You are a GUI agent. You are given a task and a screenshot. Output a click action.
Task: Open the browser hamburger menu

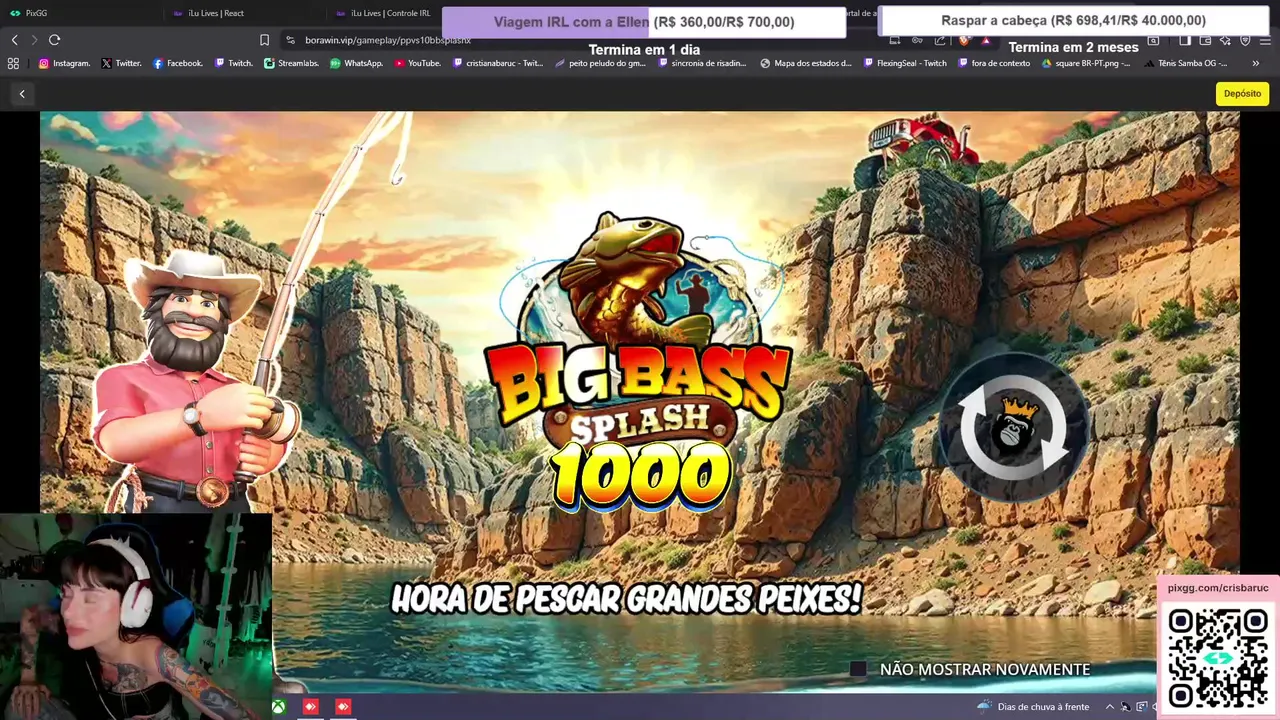point(1266,40)
